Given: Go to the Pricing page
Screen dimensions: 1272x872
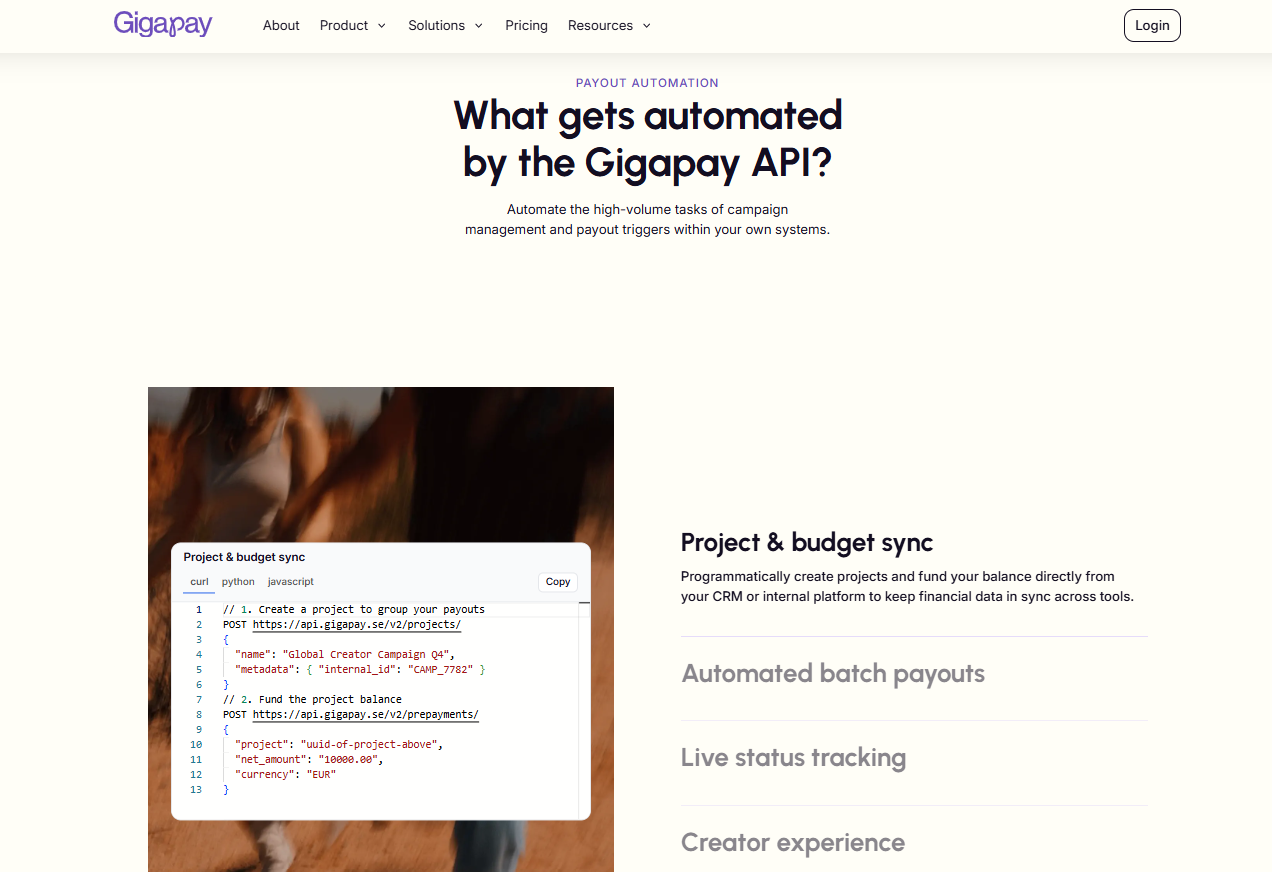Looking at the screenshot, I should point(526,26).
